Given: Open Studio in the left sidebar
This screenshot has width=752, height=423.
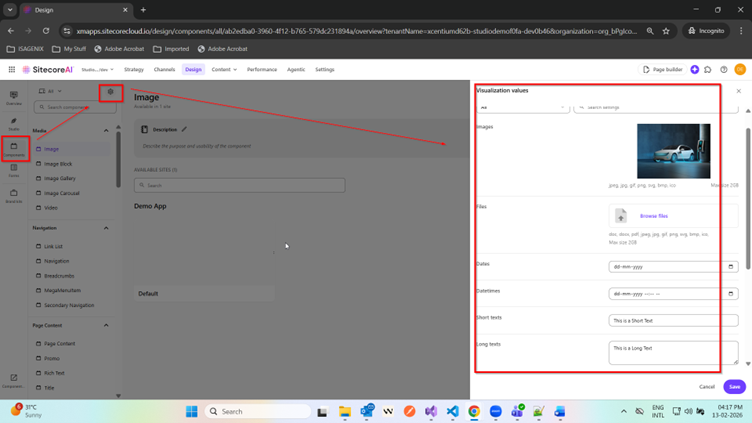Looking at the screenshot, I should 14,124.
